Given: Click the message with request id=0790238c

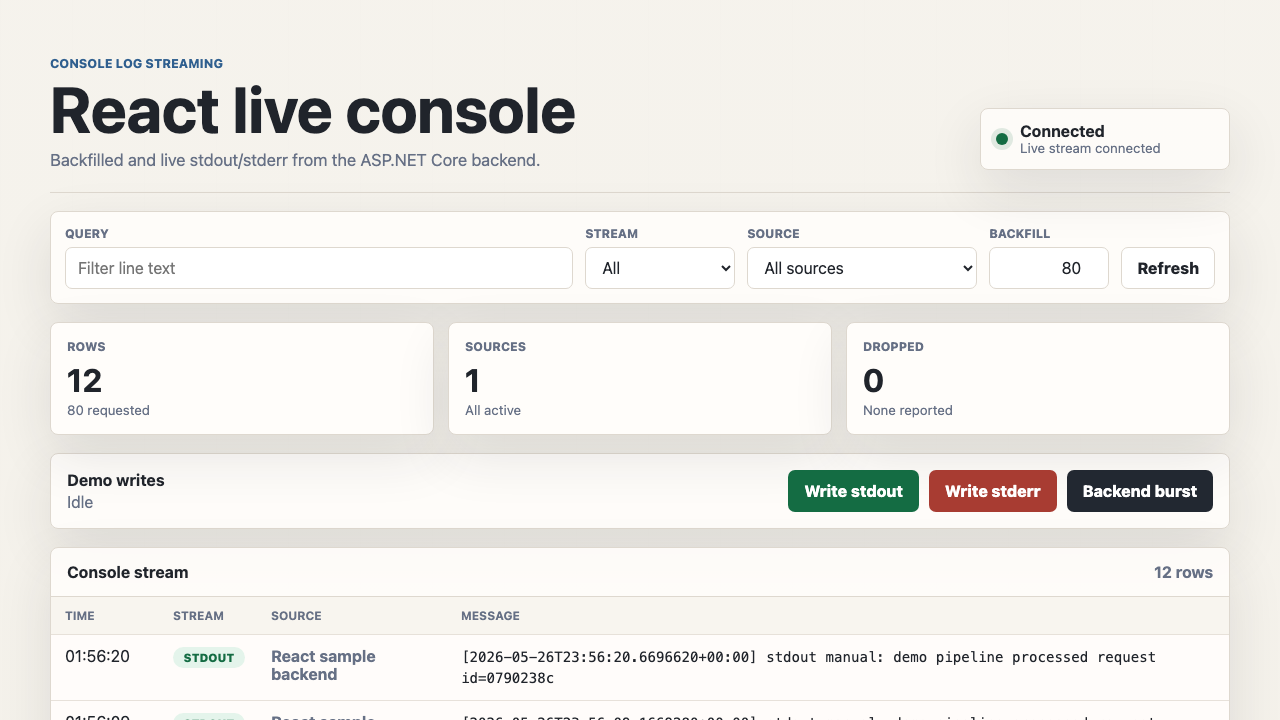Looking at the screenshot, I should click(x=808, y=668).
